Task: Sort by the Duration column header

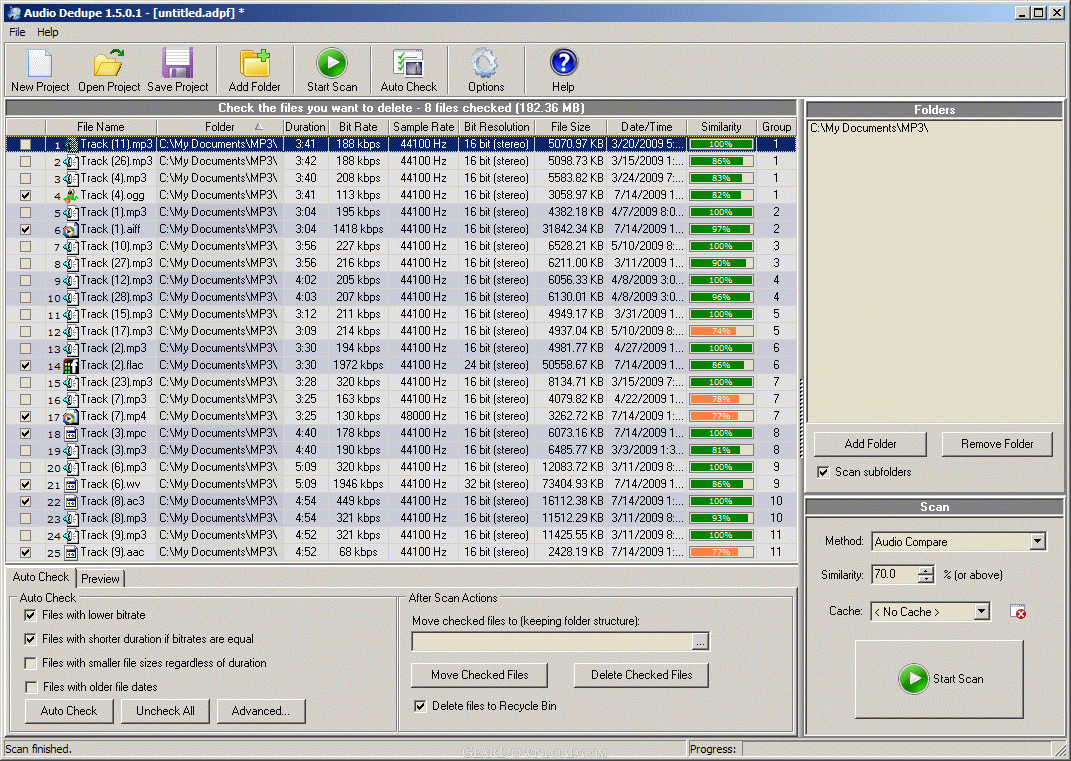Action: (x=305, y=127)
